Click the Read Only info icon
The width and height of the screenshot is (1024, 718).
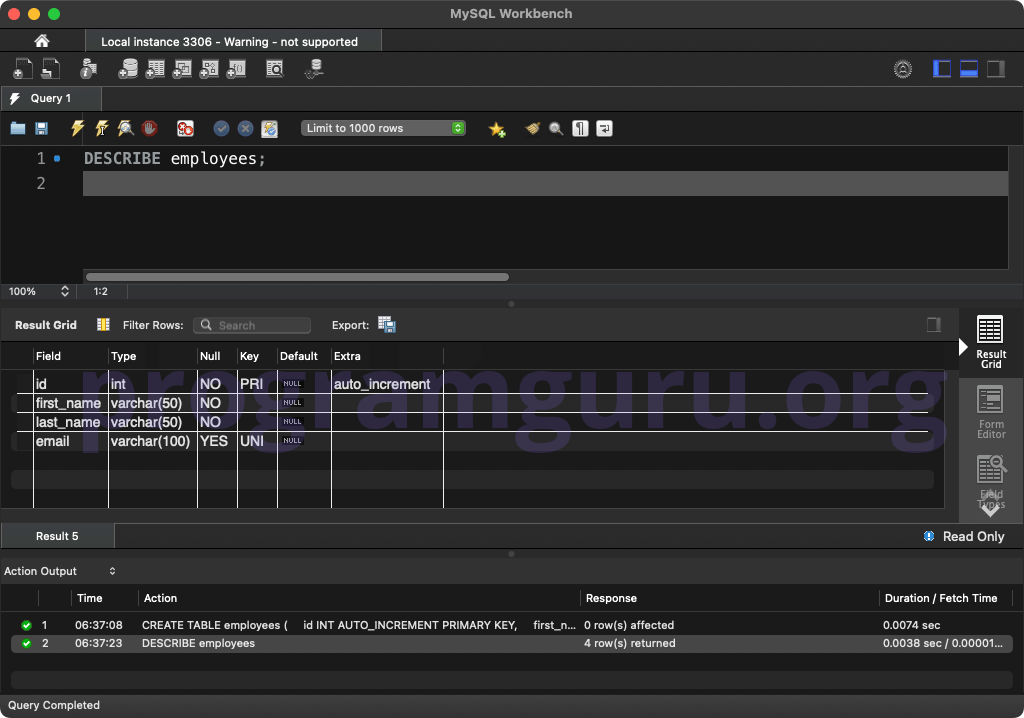(929, 536)
